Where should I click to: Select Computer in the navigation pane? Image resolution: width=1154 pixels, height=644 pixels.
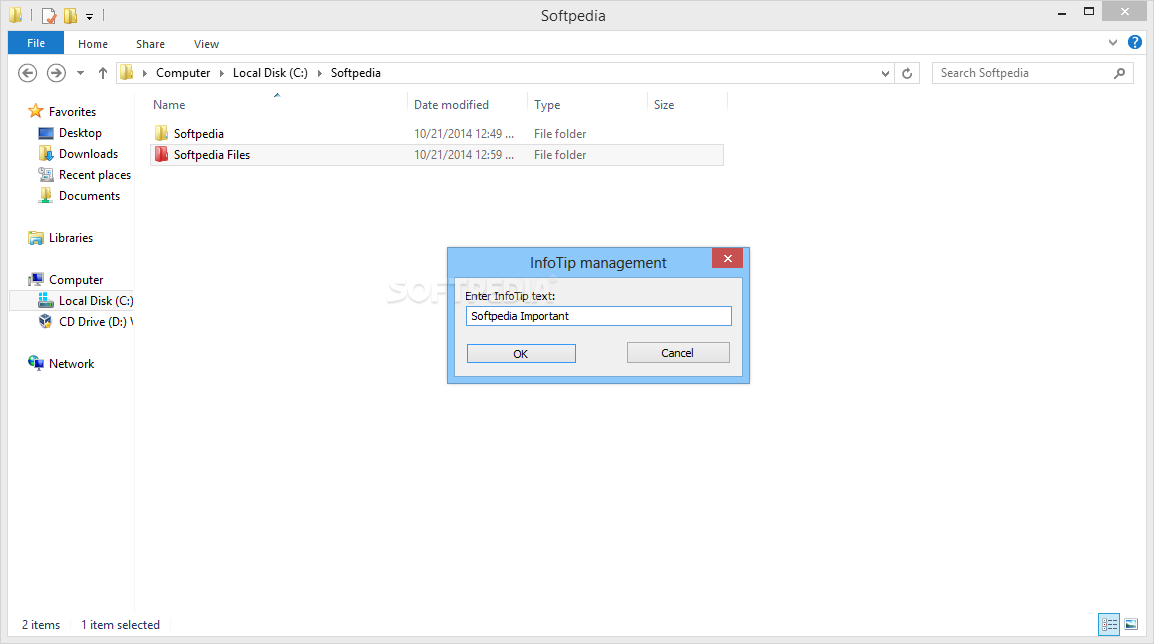[76, 280]
